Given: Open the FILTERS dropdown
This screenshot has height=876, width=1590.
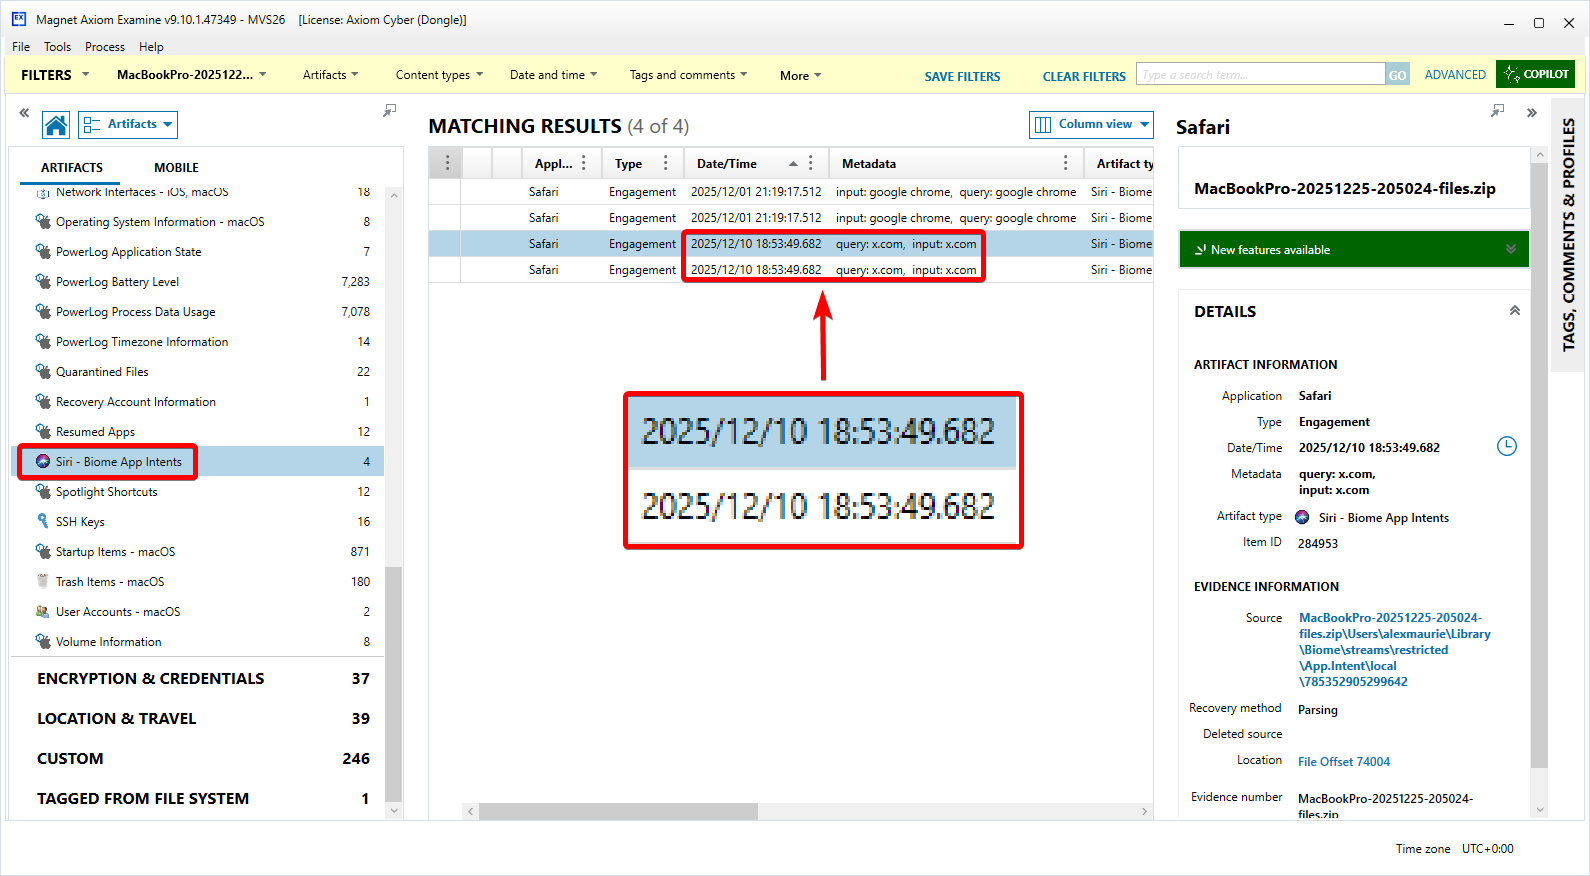Looking at the screenshot, I should tap(55, 75).
